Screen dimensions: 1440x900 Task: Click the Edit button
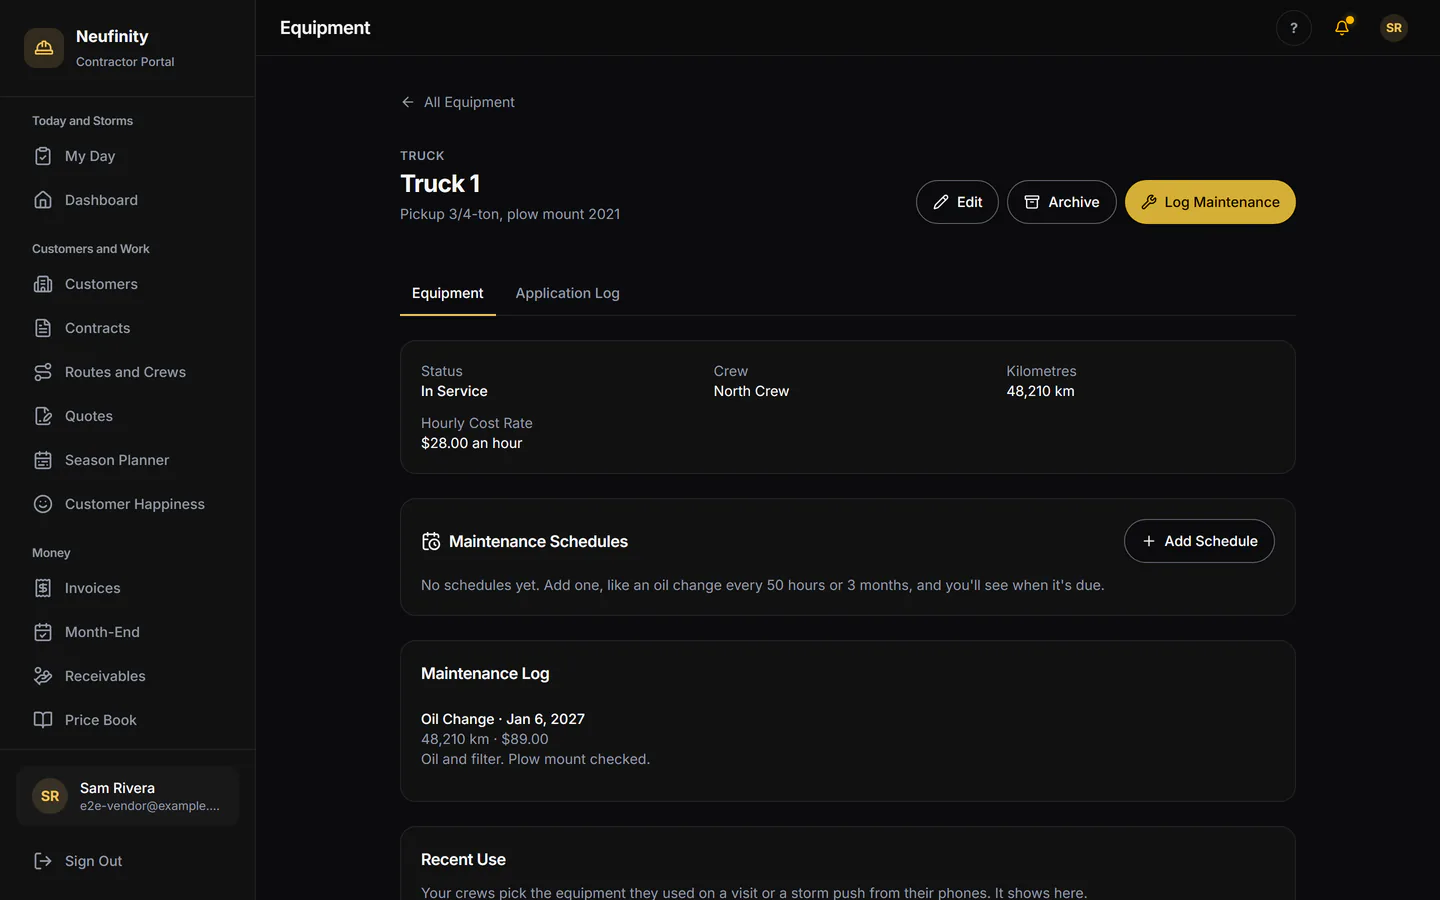[x=957, y=202]
